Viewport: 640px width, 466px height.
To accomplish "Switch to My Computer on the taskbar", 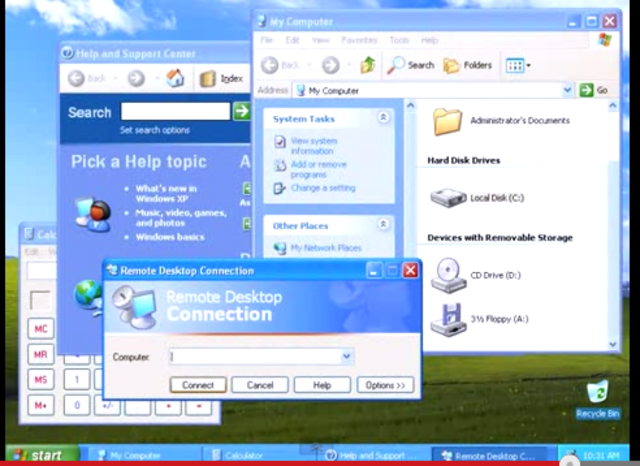I will tap(141, 455).
